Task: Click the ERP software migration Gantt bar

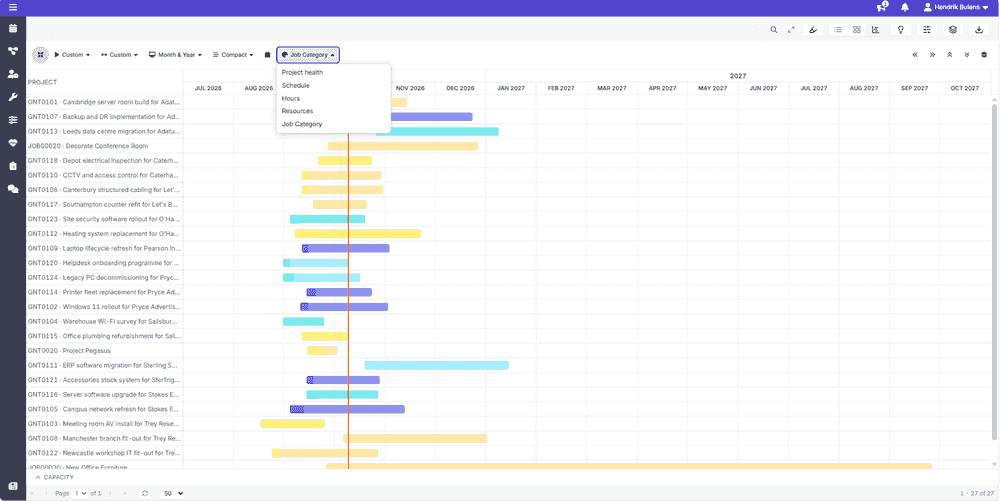Action: point(436,365)
